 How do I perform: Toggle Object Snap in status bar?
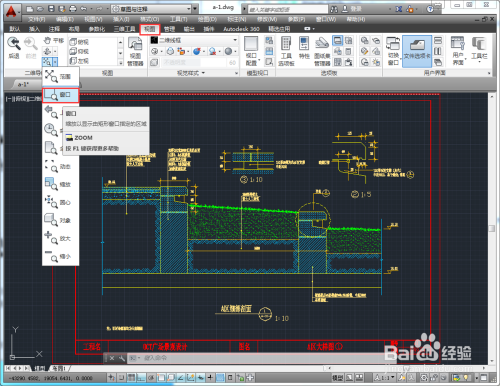point(161,378)
